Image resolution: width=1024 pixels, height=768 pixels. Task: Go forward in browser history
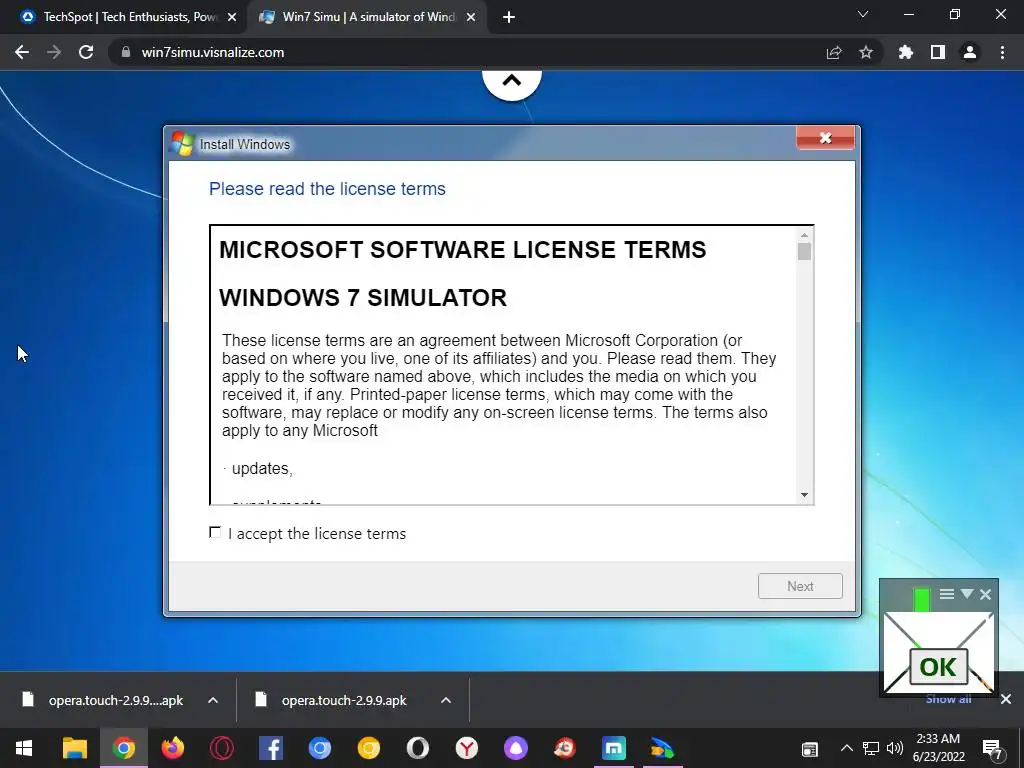[54, 52]
